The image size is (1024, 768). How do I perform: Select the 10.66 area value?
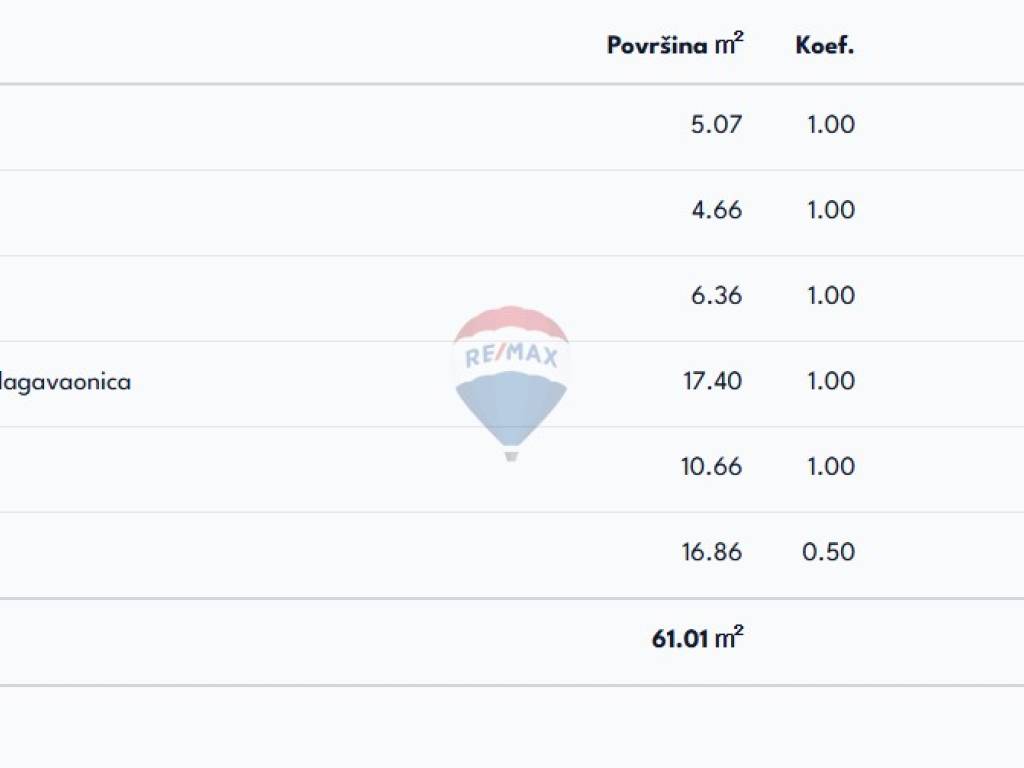coord(712,467)
